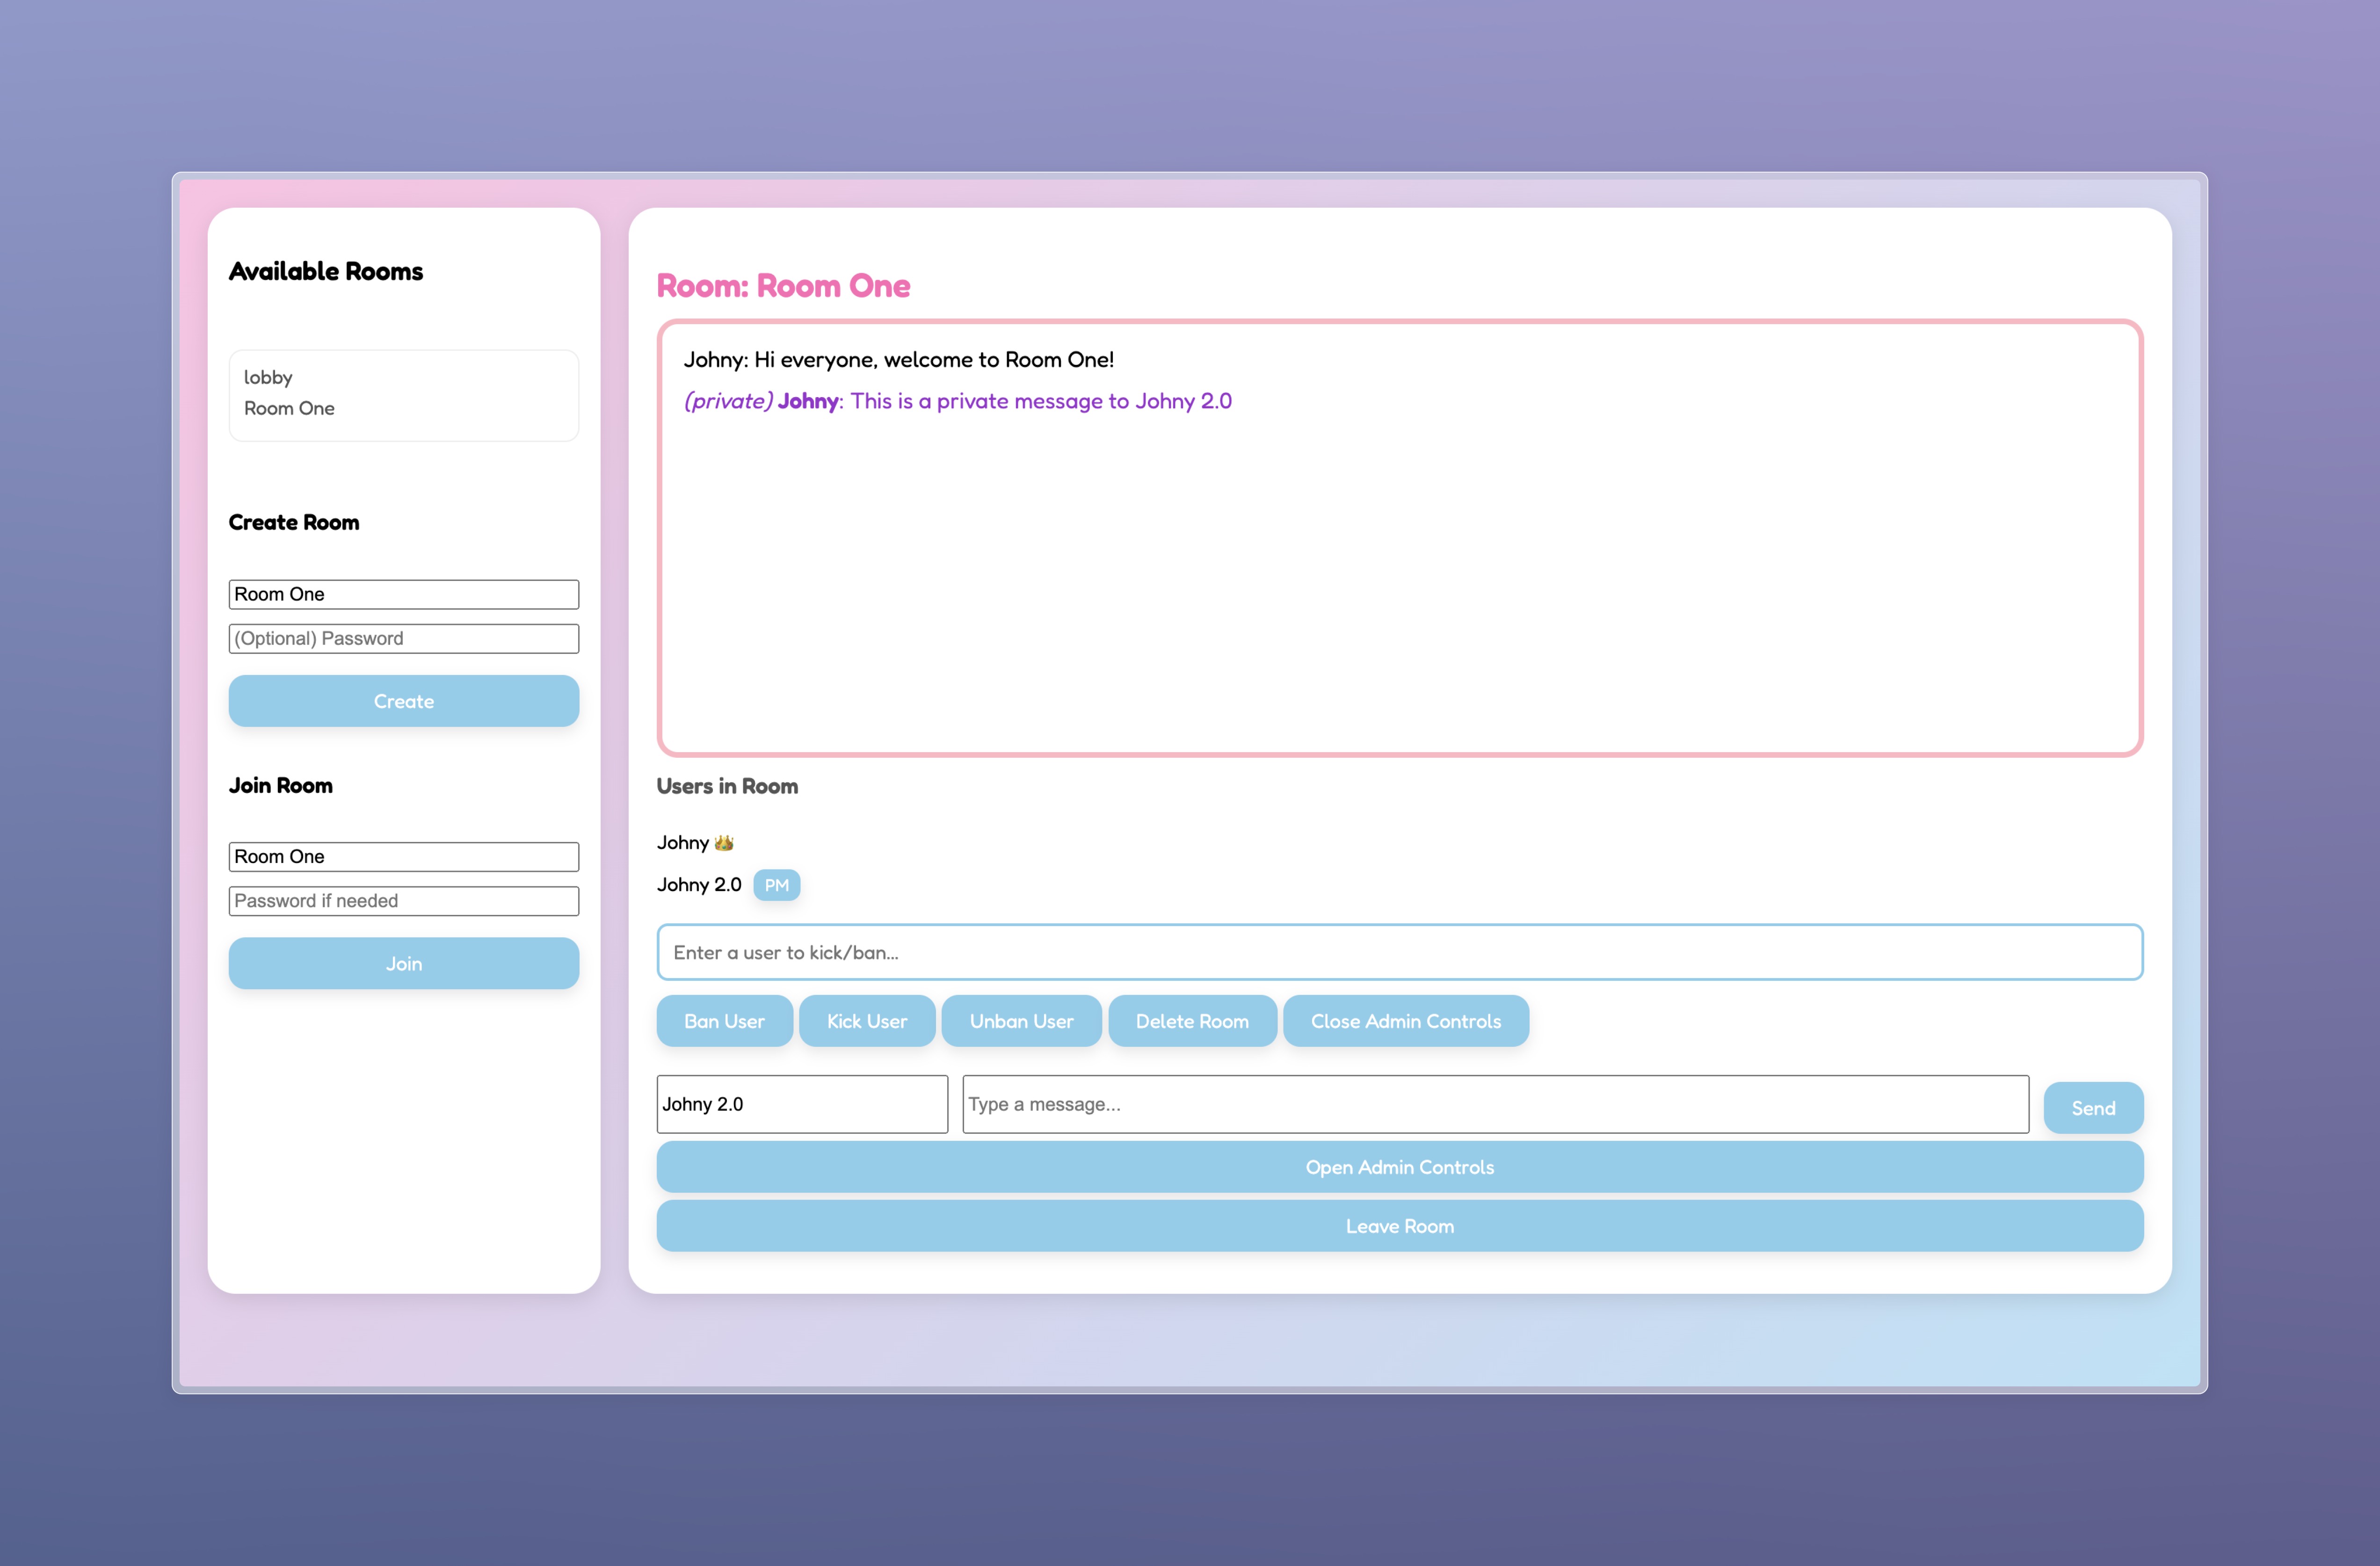Click the Create room name field

click(x=403, y=594)
